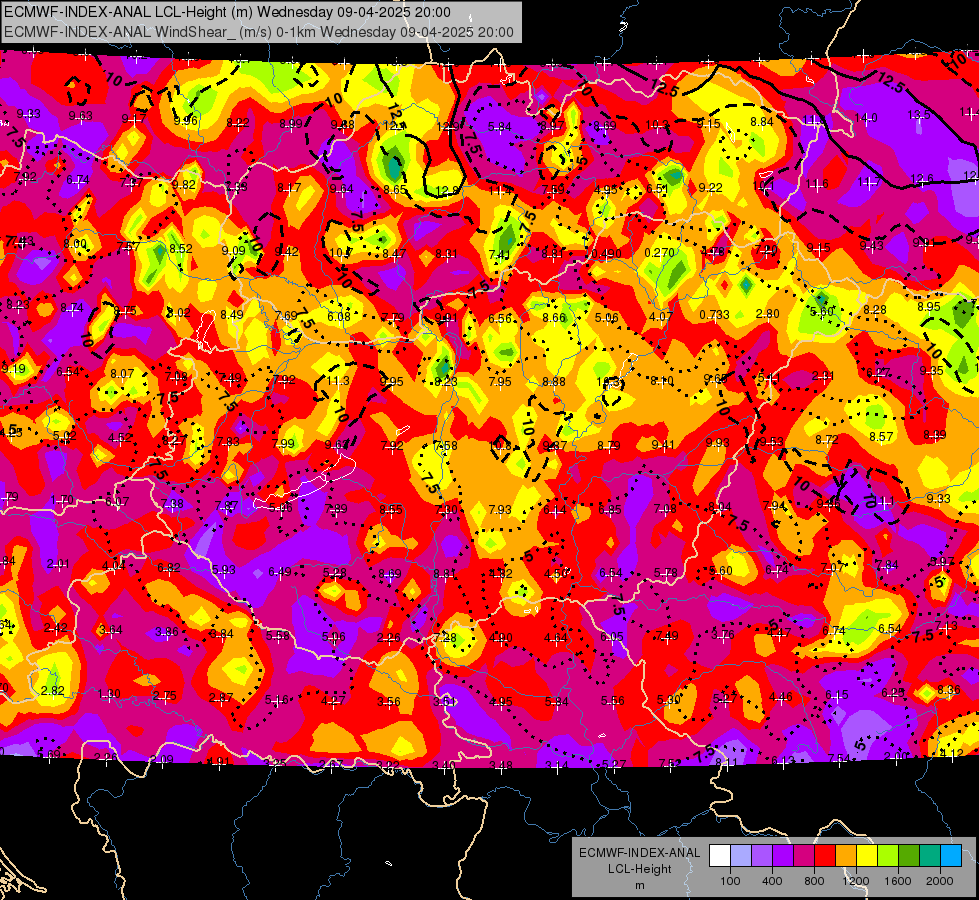The width and height of the screenshot is (979, 900).
Task: Click the legend label '1600'
Action: (x=897, y=881)
